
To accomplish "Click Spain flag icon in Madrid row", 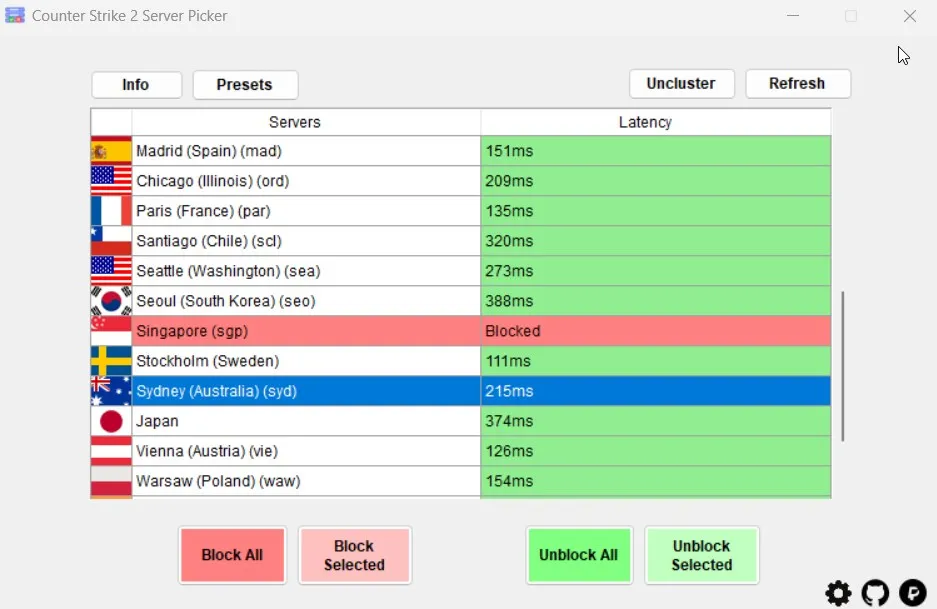I will [111, 151].
